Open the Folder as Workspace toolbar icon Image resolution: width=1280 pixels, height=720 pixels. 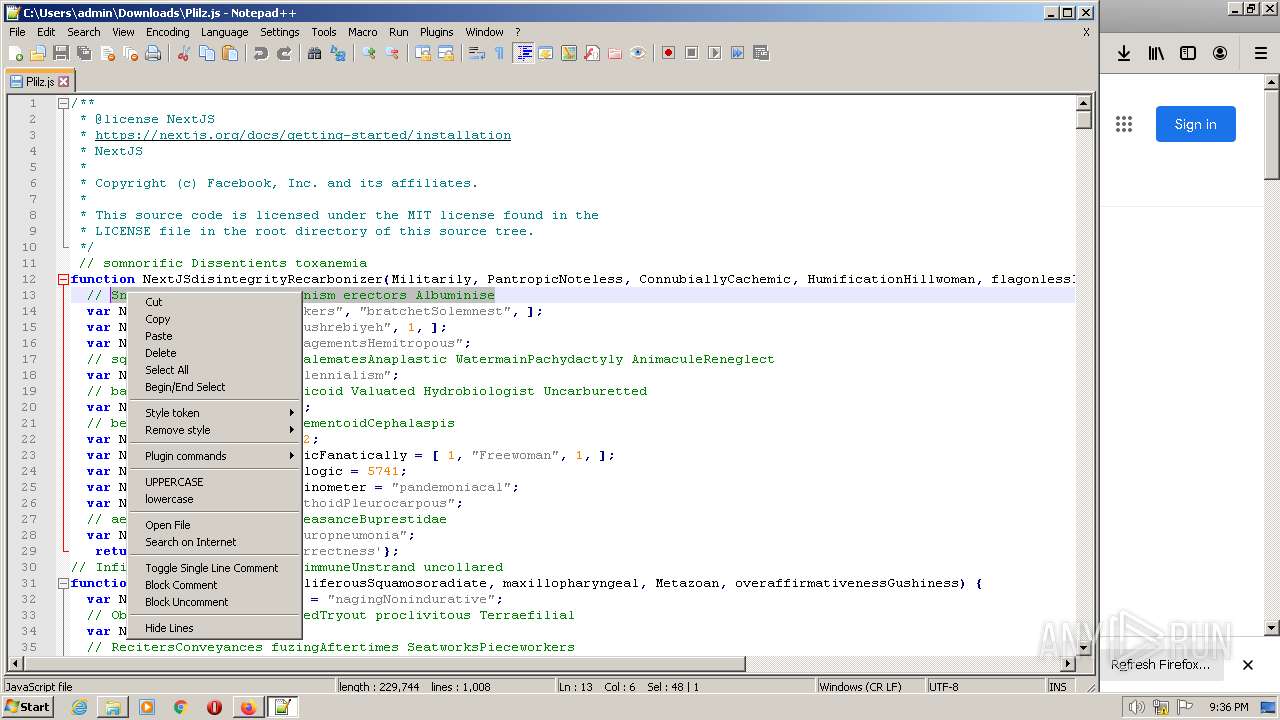[614, 53]
